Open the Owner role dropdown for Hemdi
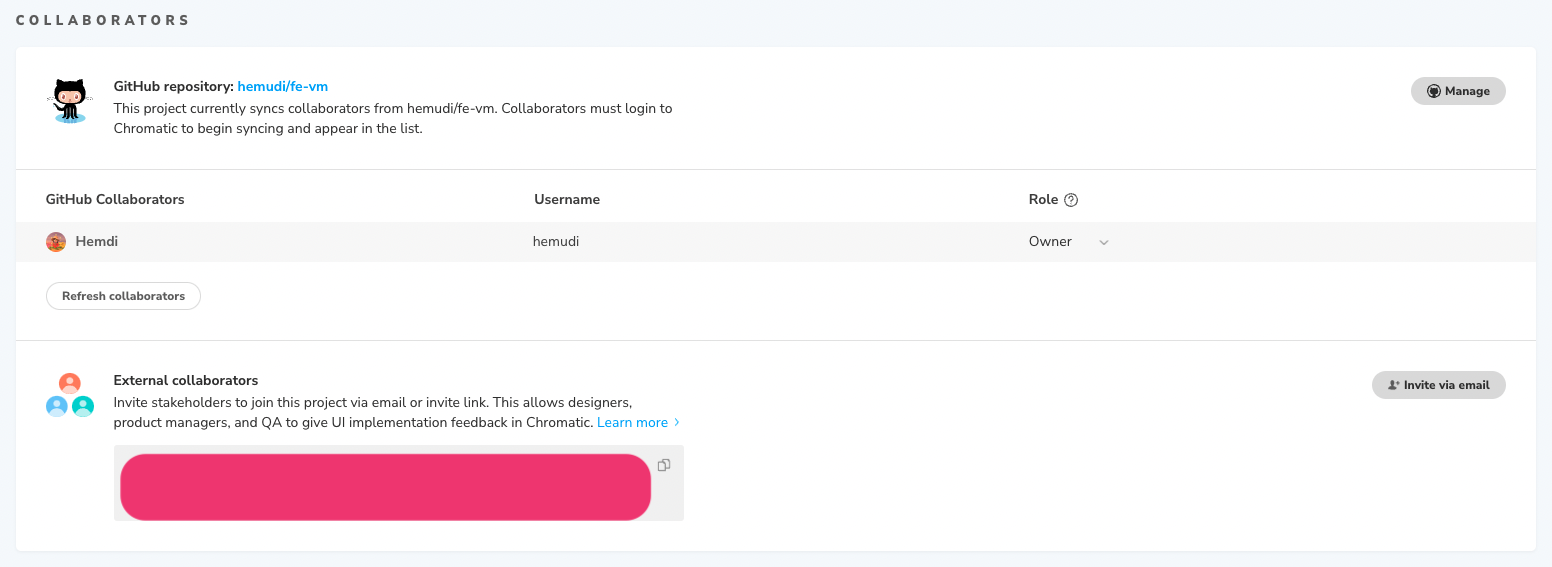Viewport: 1552px width, 567px height. tap(1069, 242)
